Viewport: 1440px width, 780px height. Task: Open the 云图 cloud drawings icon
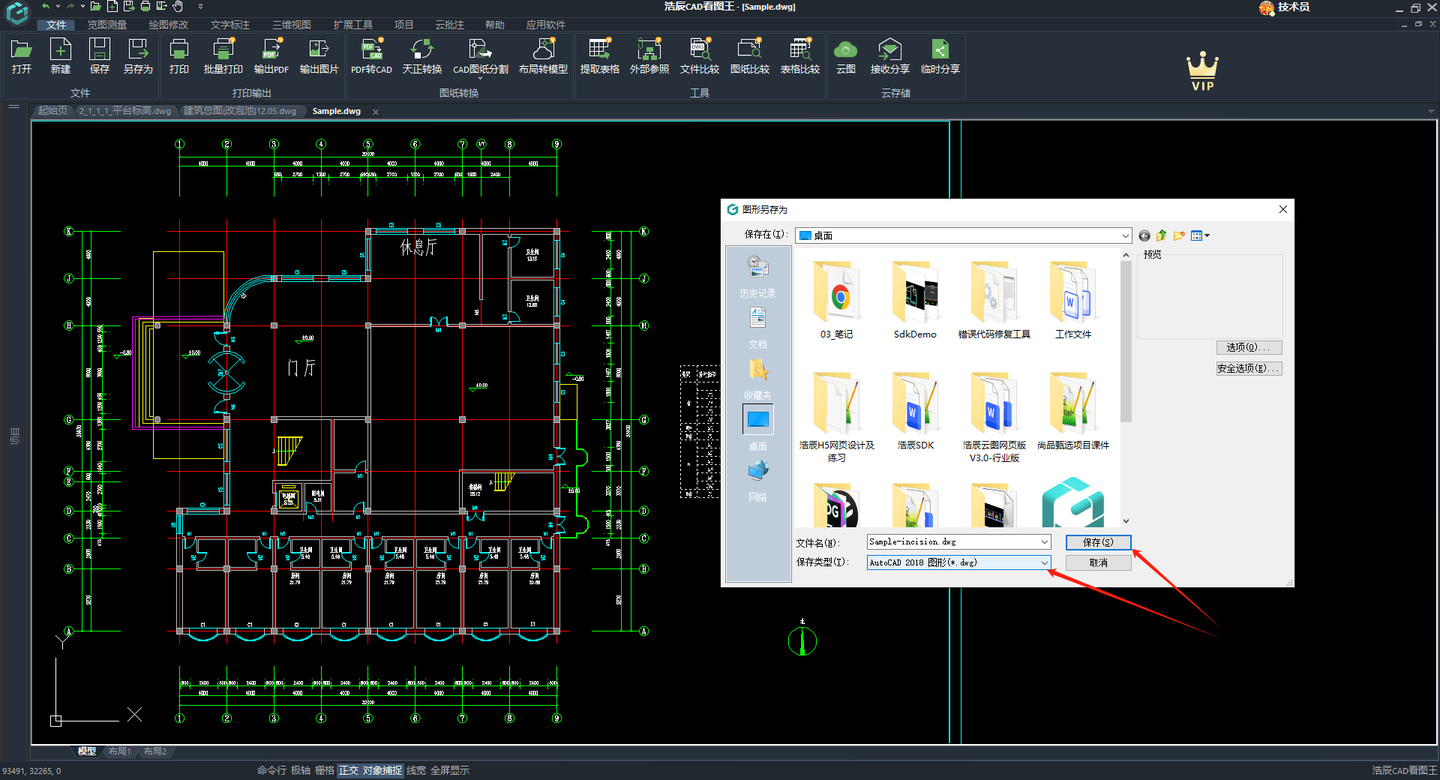pos(846,56)
